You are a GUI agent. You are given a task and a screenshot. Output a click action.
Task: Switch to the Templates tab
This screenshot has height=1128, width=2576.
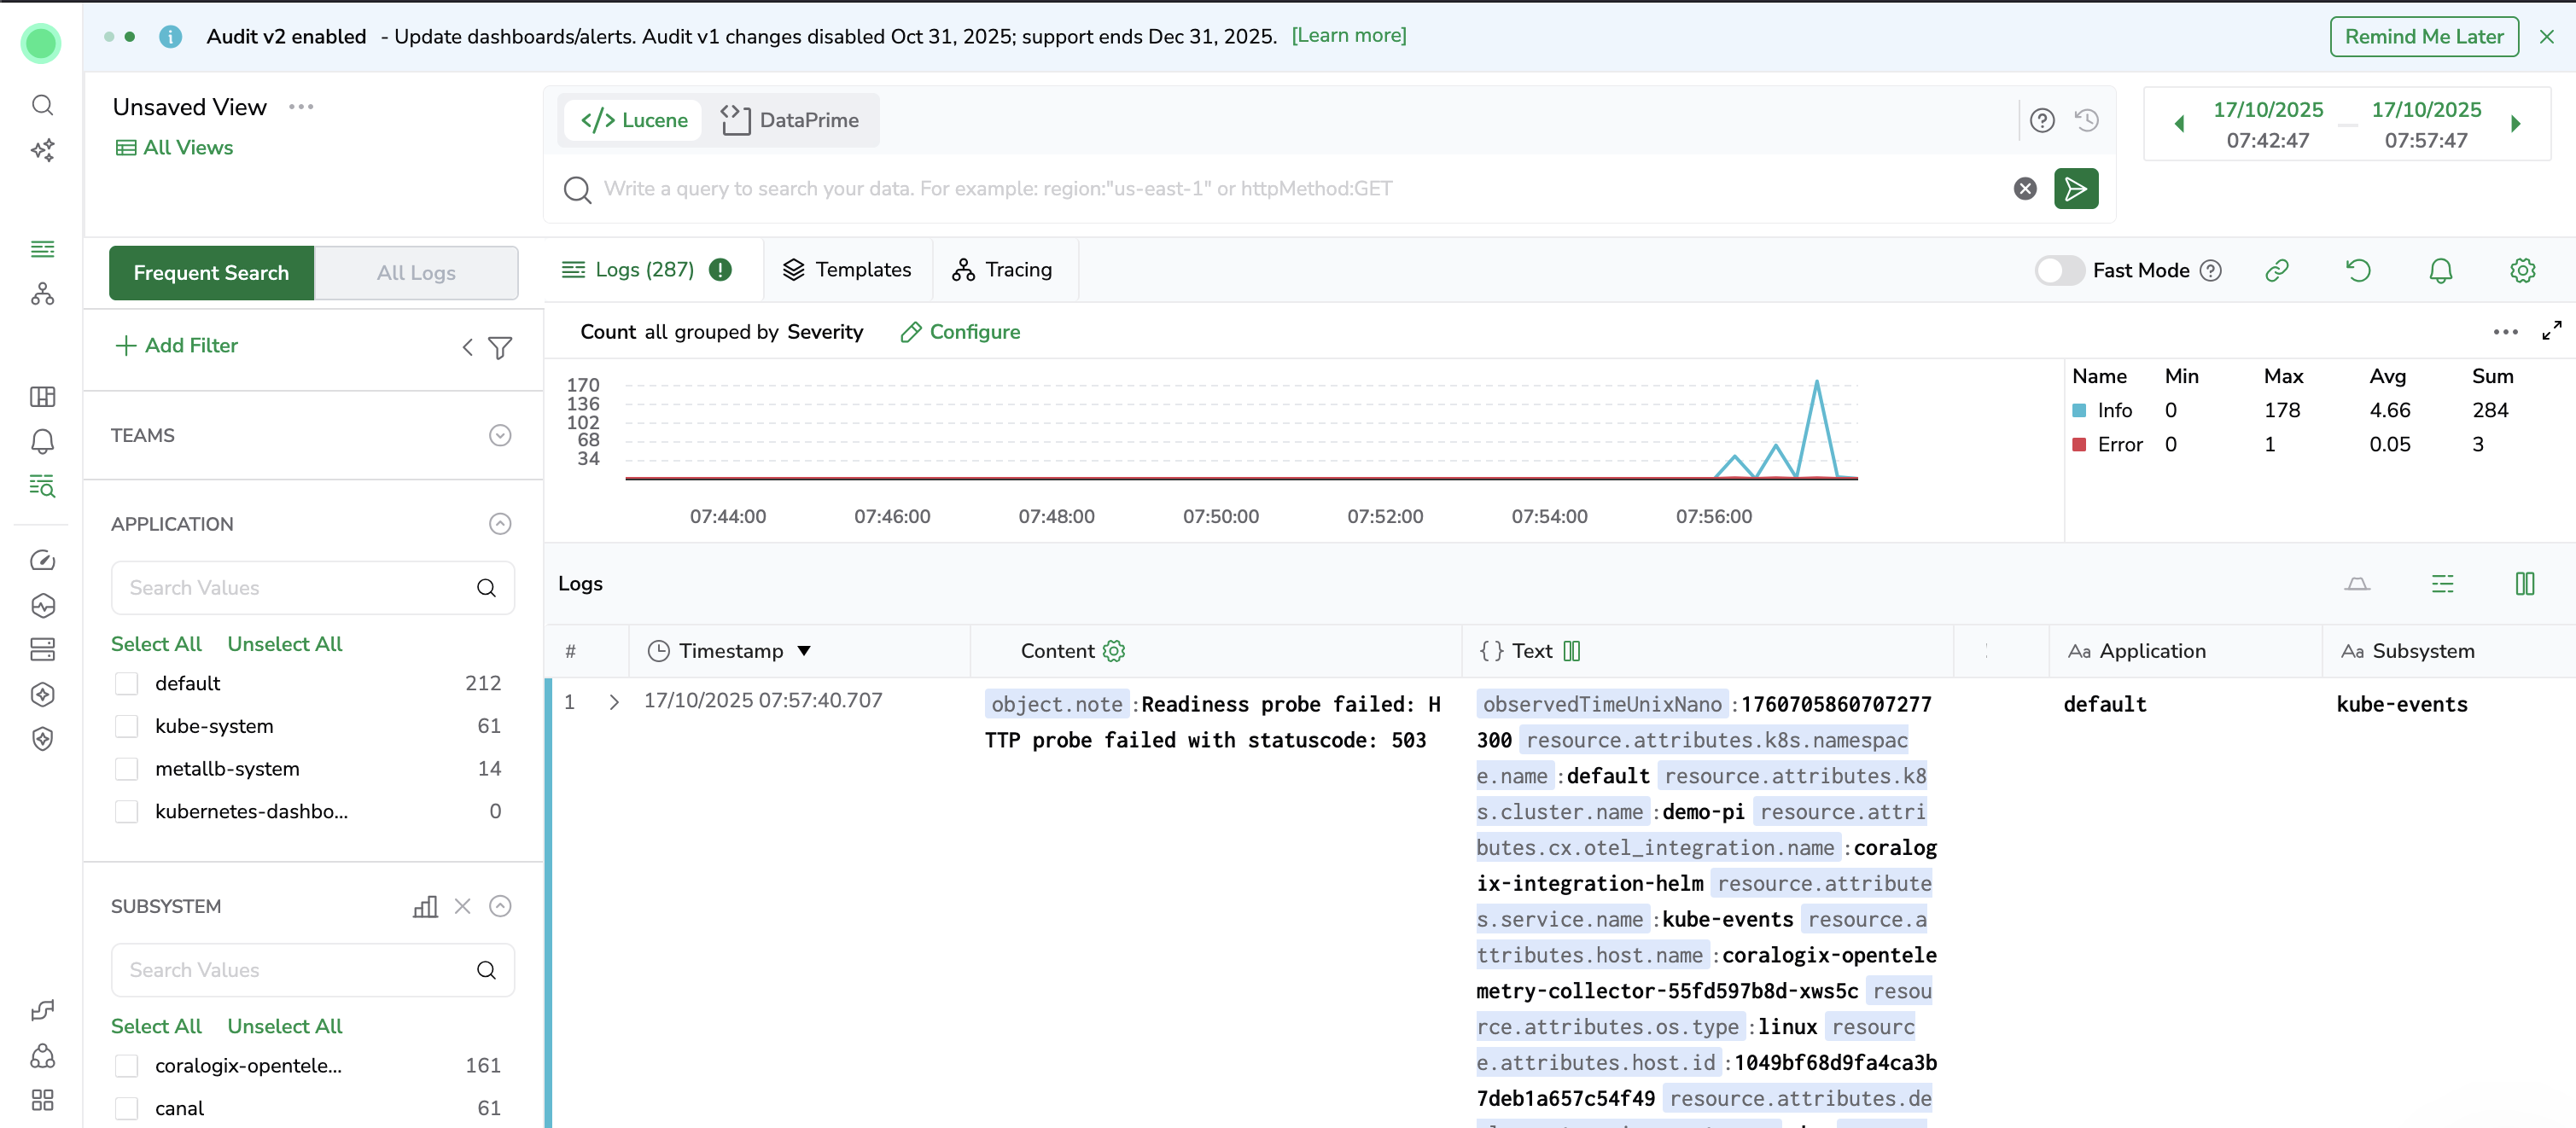[847, 270]
